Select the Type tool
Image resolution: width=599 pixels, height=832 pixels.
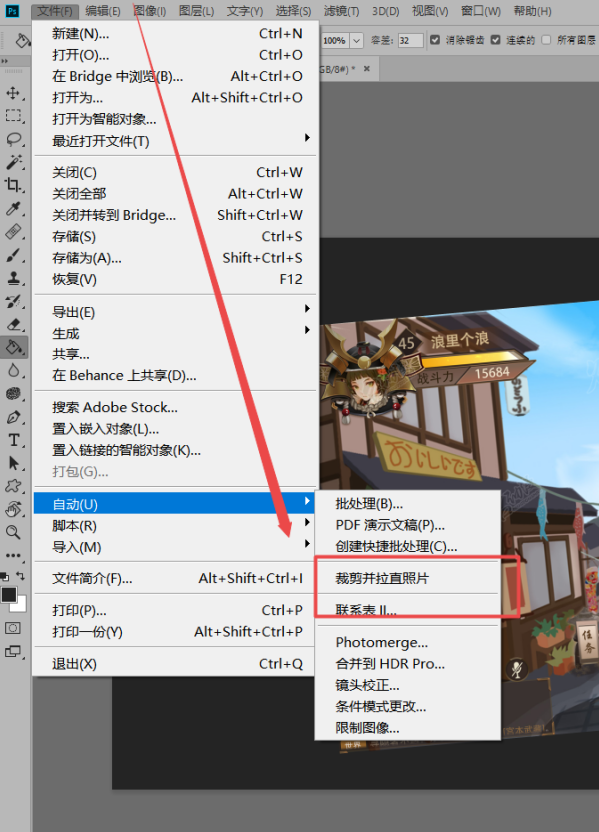pyautogui.click(x=13, y=440)
